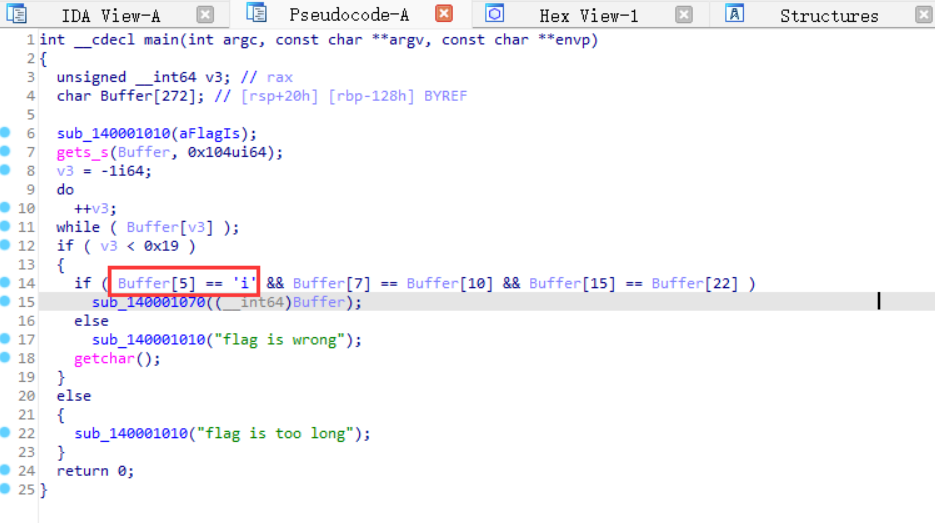The image size is (935, 523).
Task: Click the [rsp+20h] stack comment
Action: pos(279,96)
